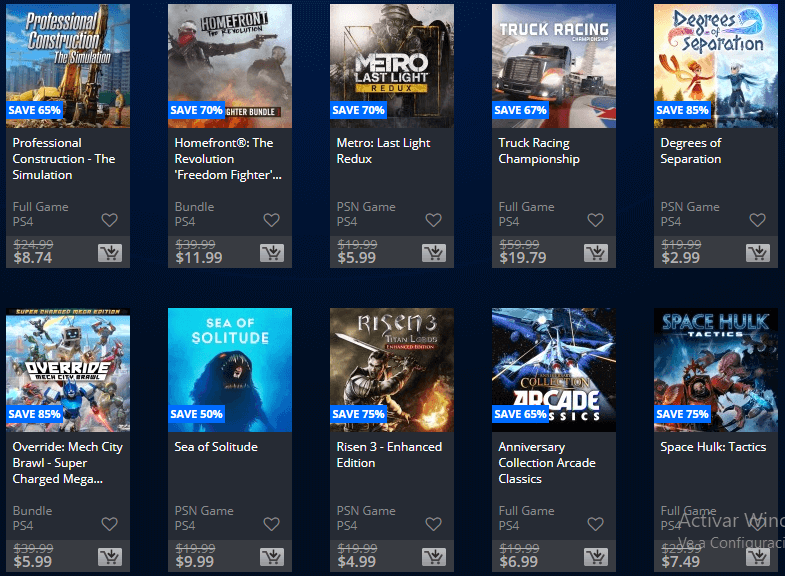Add Homefront: The Revolution bundle to cart

tap(272, 253)
